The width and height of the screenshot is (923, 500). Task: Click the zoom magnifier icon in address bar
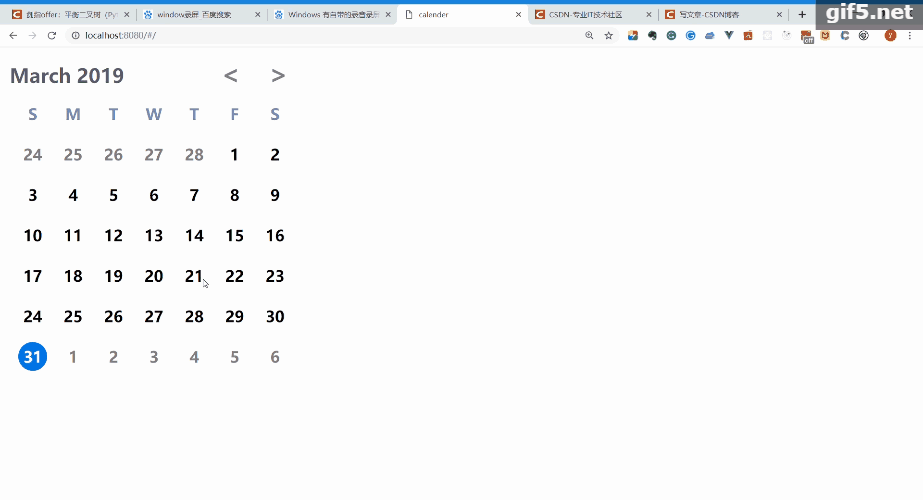click(x=589, y=35)
